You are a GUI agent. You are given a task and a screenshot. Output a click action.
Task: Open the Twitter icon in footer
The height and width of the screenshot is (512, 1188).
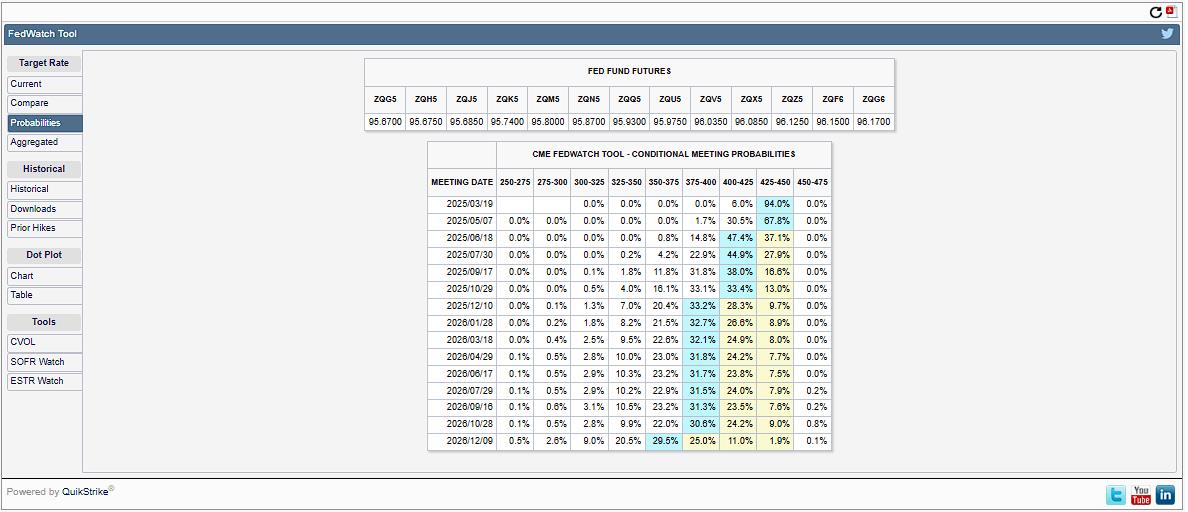tap(1115, 495)
